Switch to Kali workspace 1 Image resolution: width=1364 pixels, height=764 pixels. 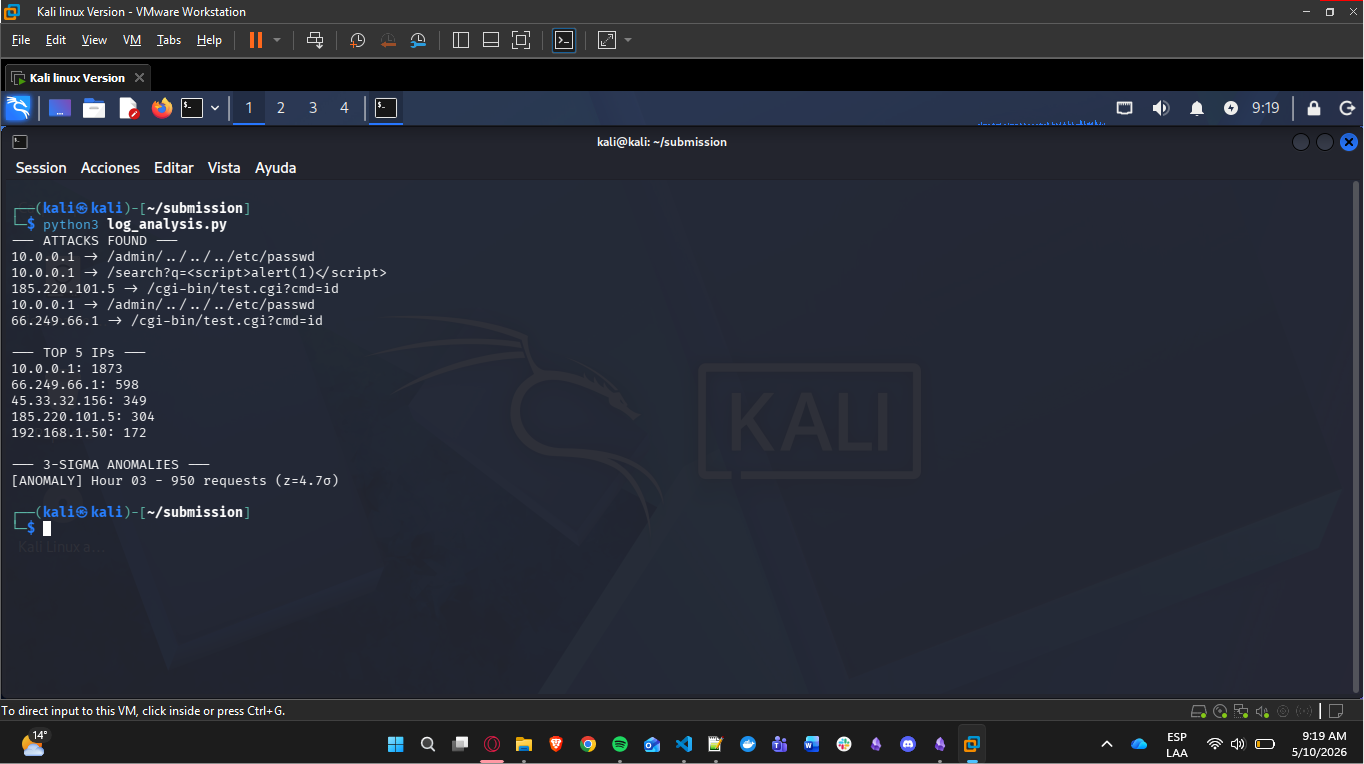click(249, 108)
